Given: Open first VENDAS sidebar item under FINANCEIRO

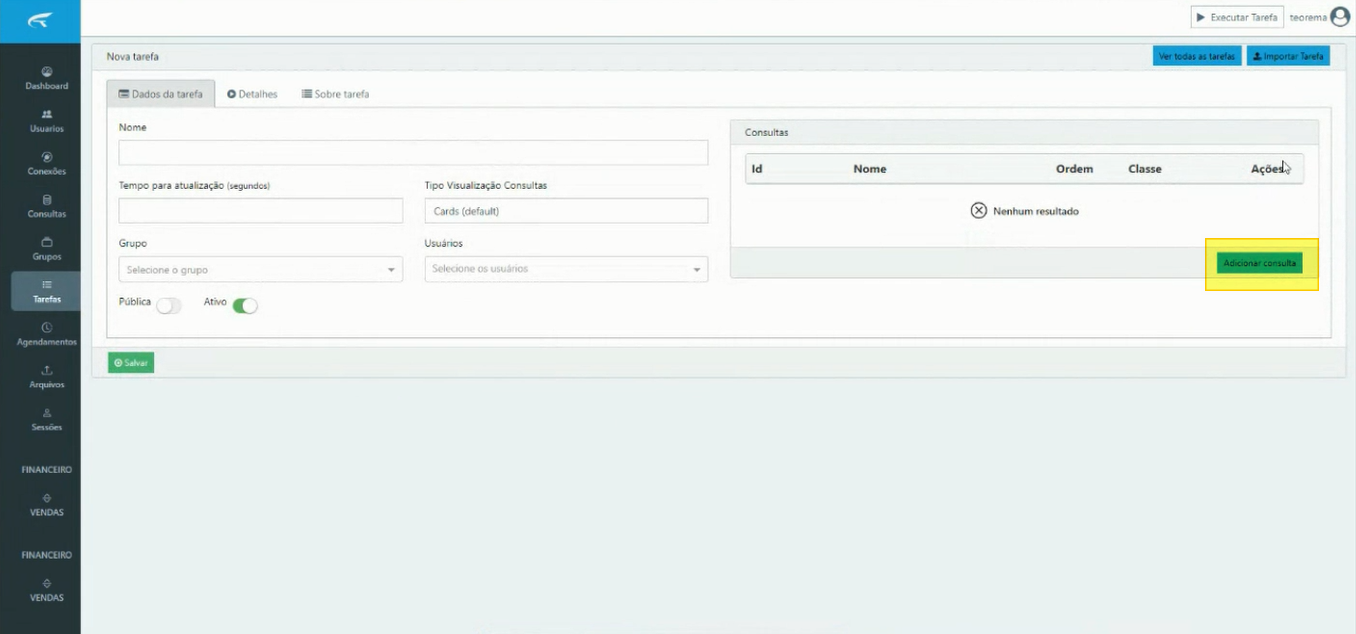Looking at the screenshot, I should coord(47,505).
